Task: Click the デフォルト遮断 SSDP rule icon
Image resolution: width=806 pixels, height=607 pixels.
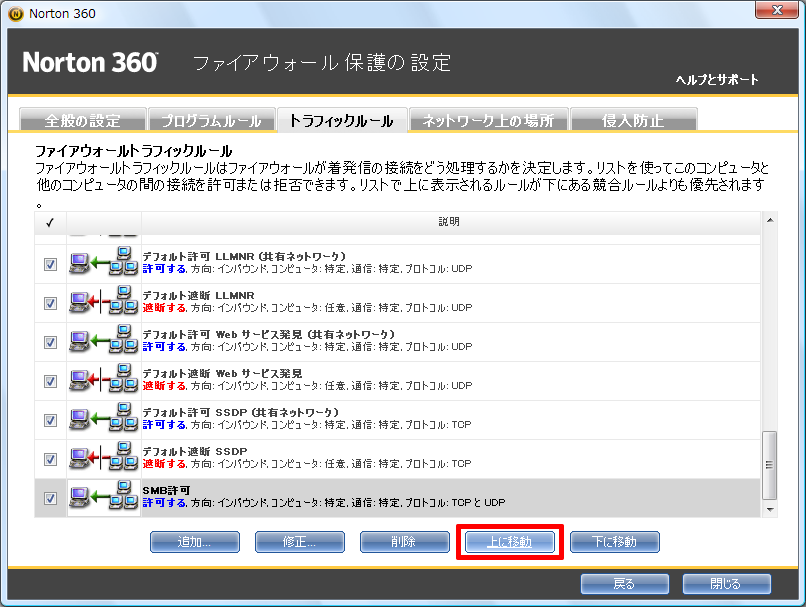Action: 103,459
